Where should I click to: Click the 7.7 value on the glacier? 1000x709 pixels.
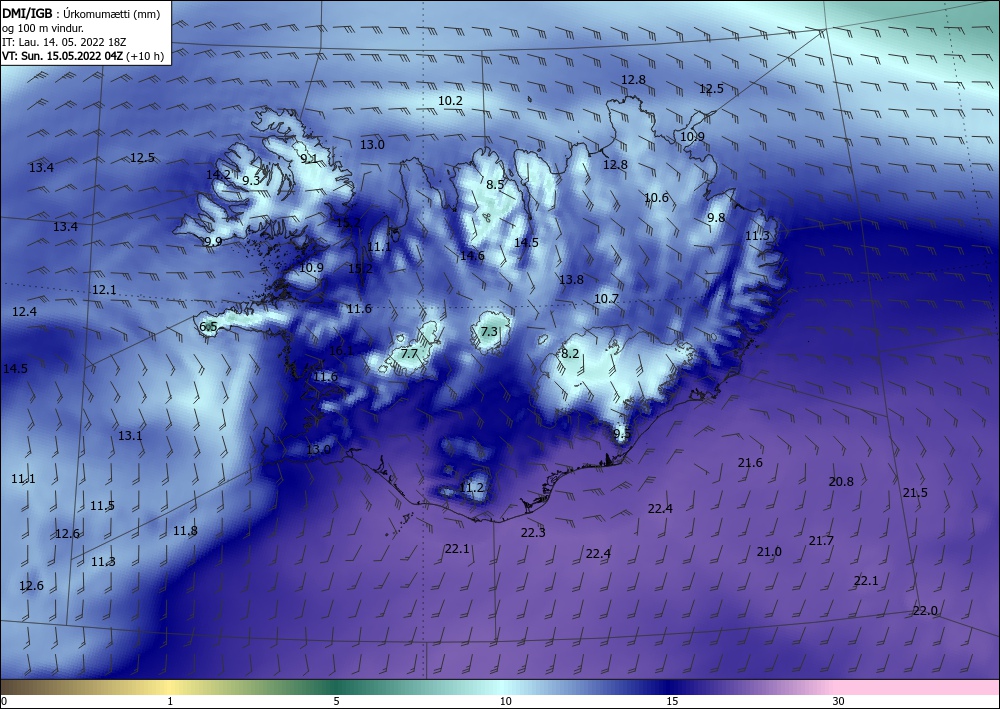409,353
